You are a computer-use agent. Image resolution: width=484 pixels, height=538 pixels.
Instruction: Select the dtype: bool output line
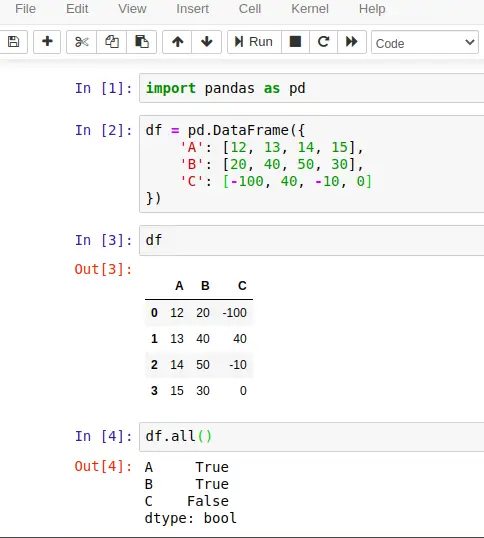coord(191,518)
